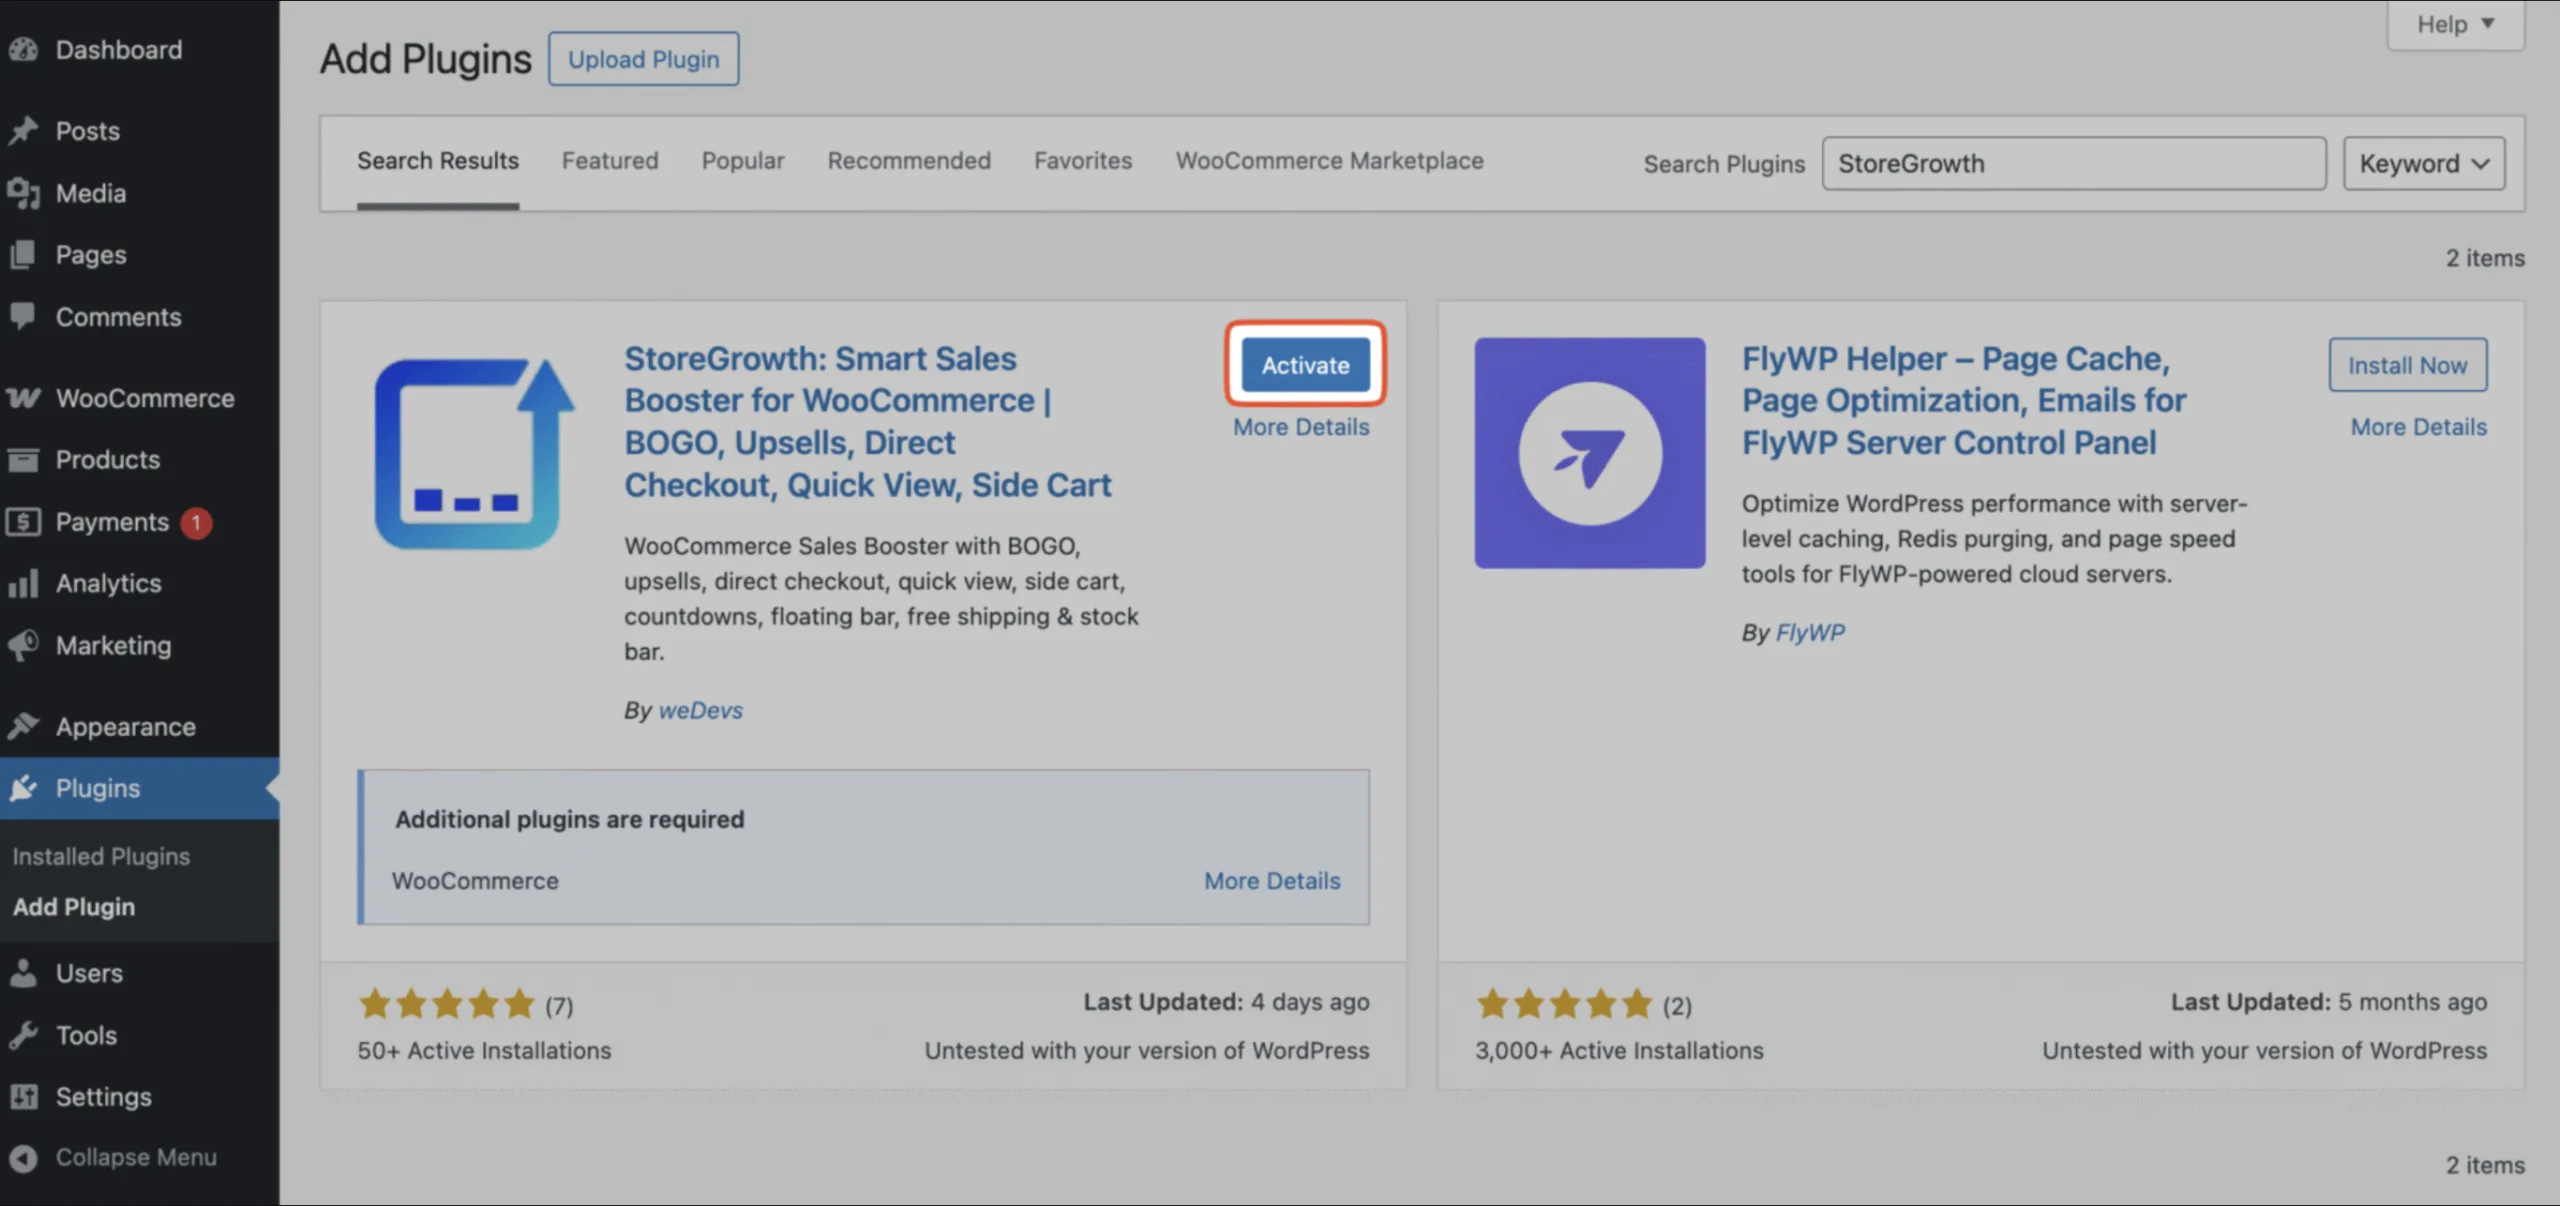Activate the StoreGrowth plugin
2560x1206 pixels.
(x=1305, y=365)
